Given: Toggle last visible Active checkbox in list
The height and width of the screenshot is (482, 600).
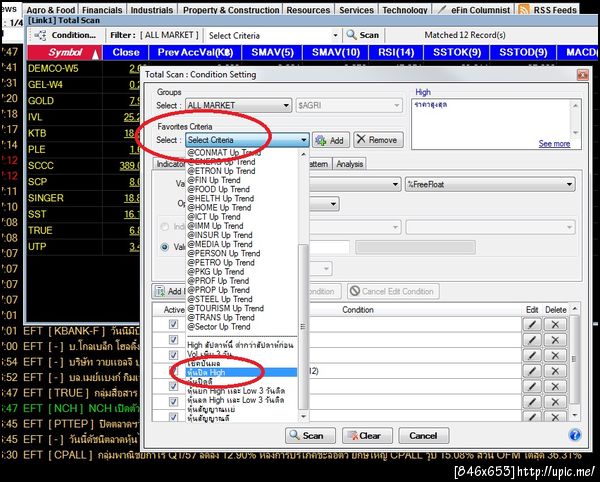Looking at the screenshot, I should click(x=173, y=417).
